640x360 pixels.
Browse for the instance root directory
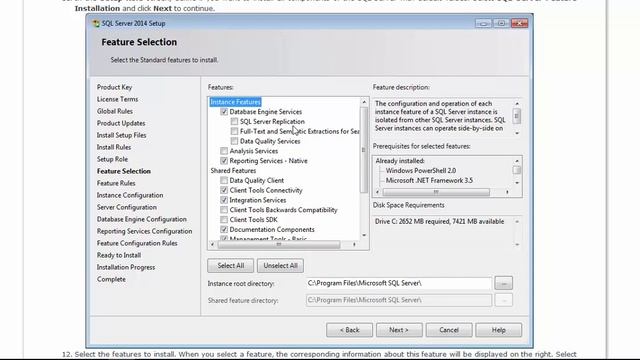click(504, 283)
